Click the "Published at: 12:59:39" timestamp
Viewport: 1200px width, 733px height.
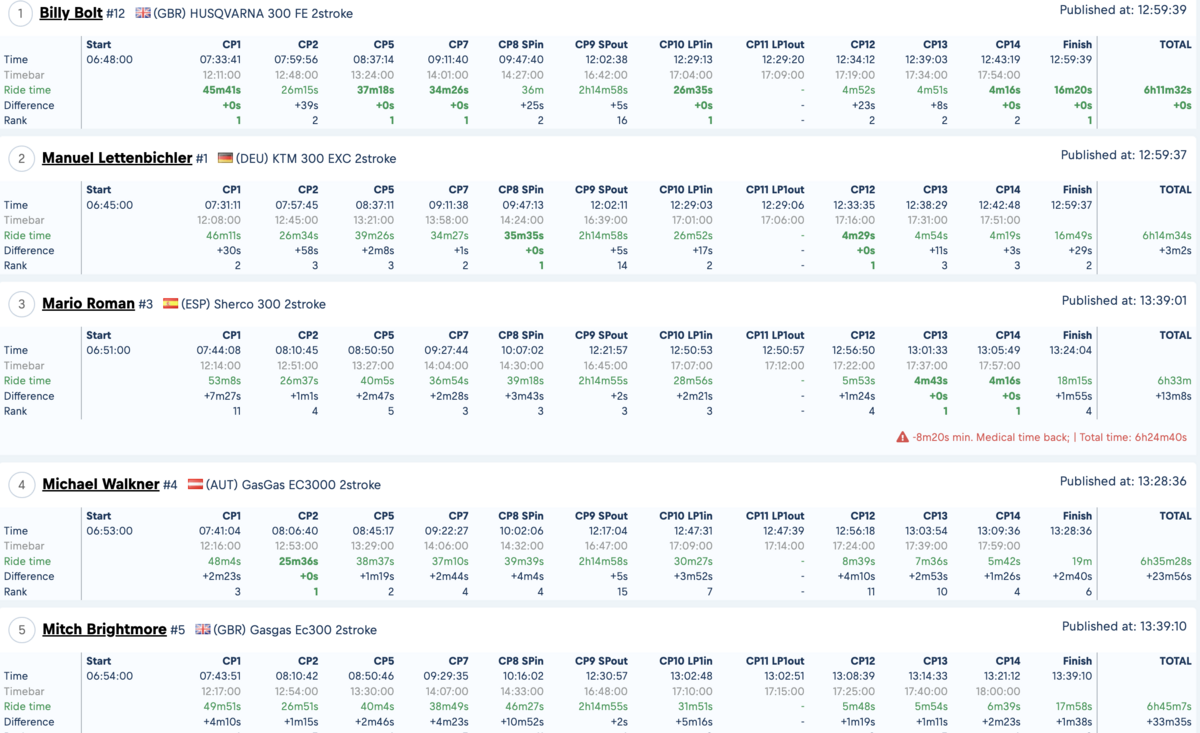click(1124, 10)
